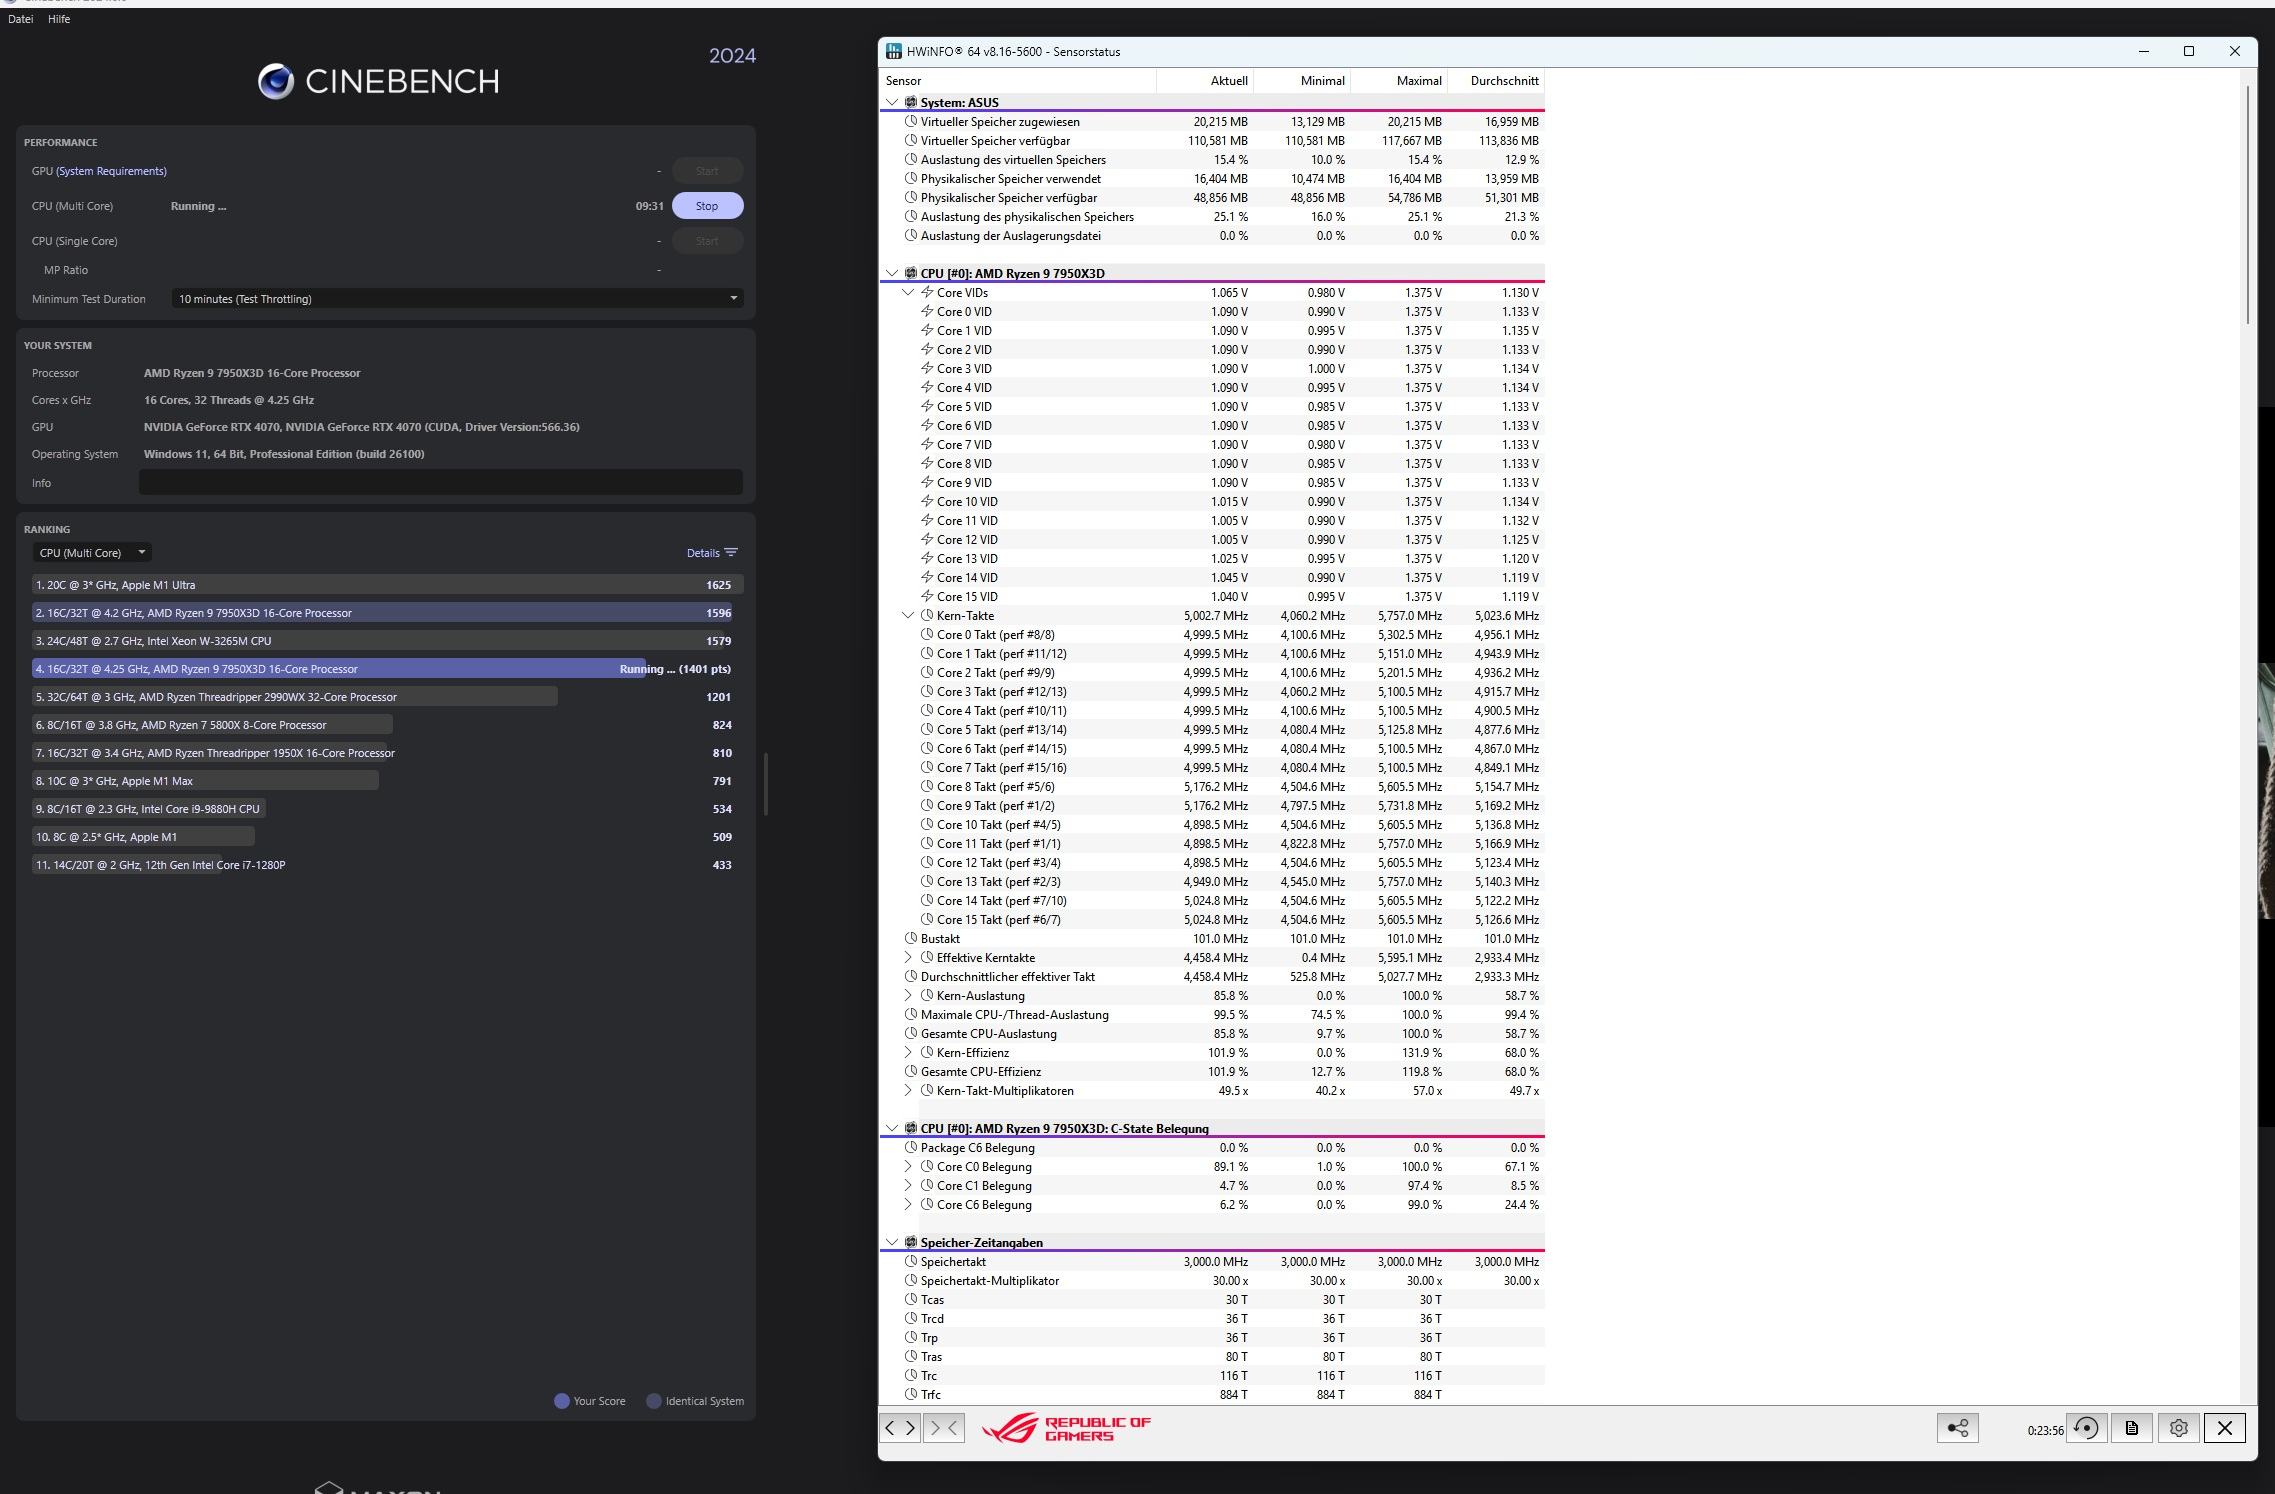Expand the Core C6 Belegung row
This screenshot has height=1494, width=2275.
908,1204
